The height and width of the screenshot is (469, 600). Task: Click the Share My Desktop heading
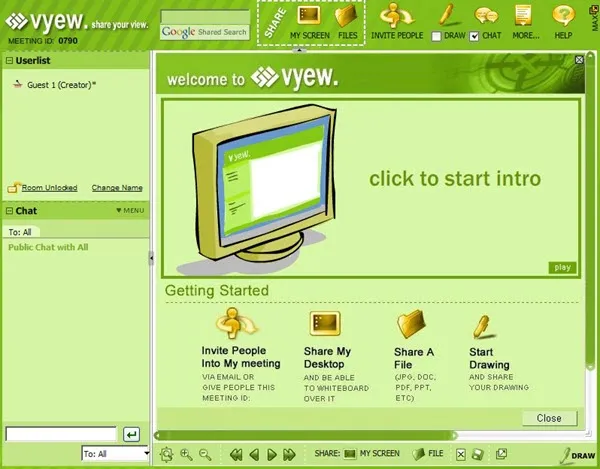[327, 358]
